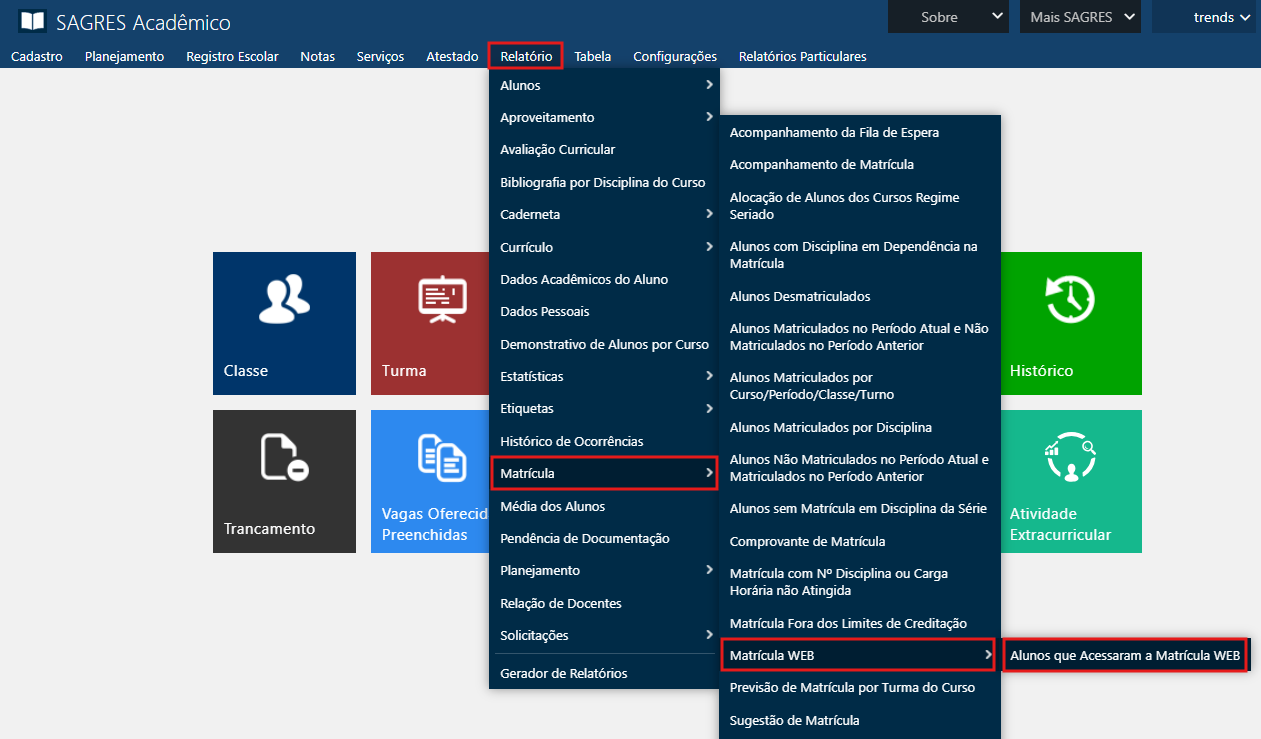The image size is (1261, 739).
Task: Open the Atividade Extracurricular tile
Action: (x=1070, y=480)
